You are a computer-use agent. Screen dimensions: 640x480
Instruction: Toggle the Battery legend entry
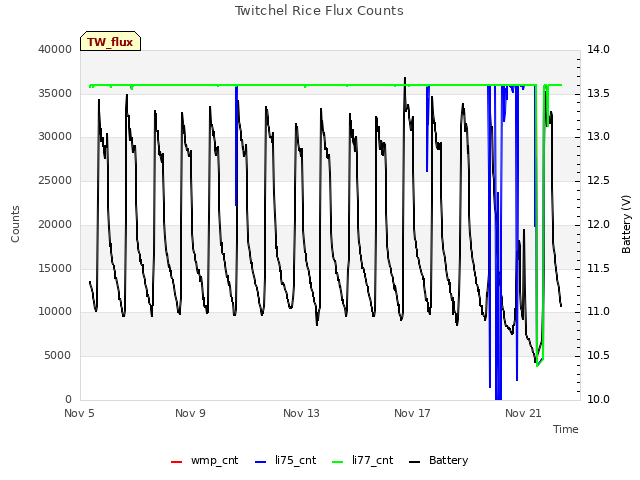pos(439,460)
